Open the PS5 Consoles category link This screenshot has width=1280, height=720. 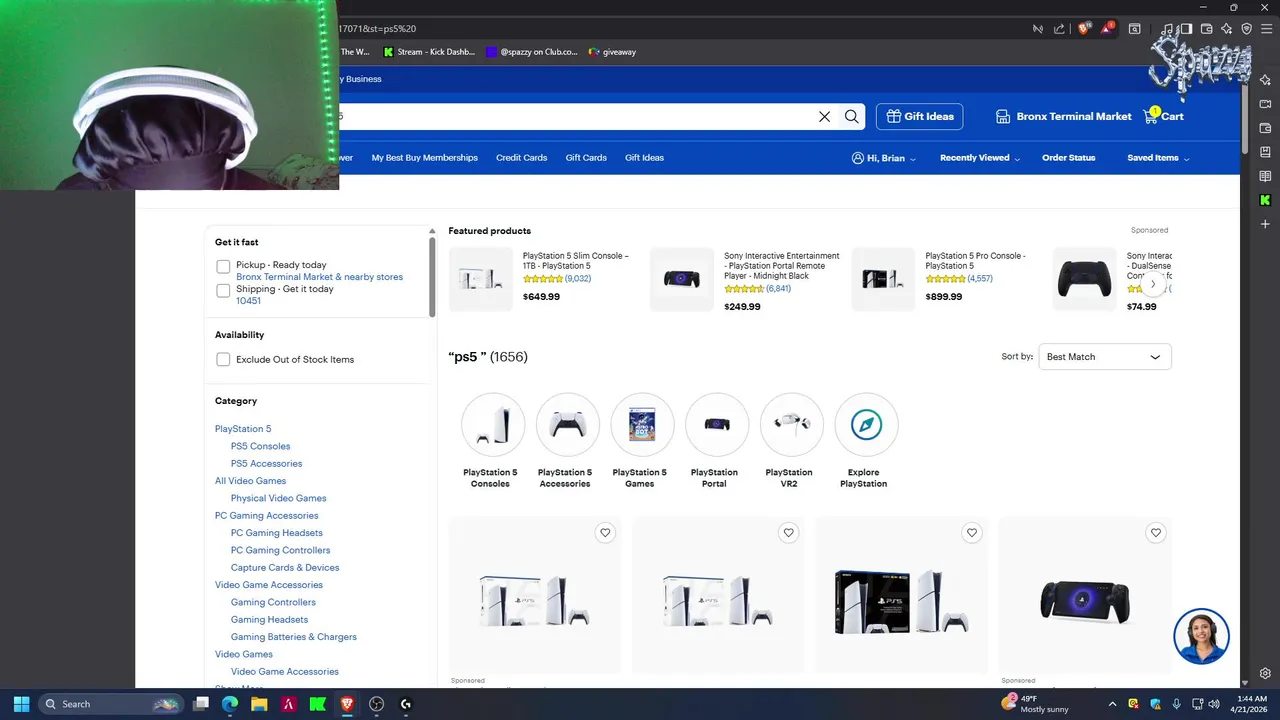260,446
